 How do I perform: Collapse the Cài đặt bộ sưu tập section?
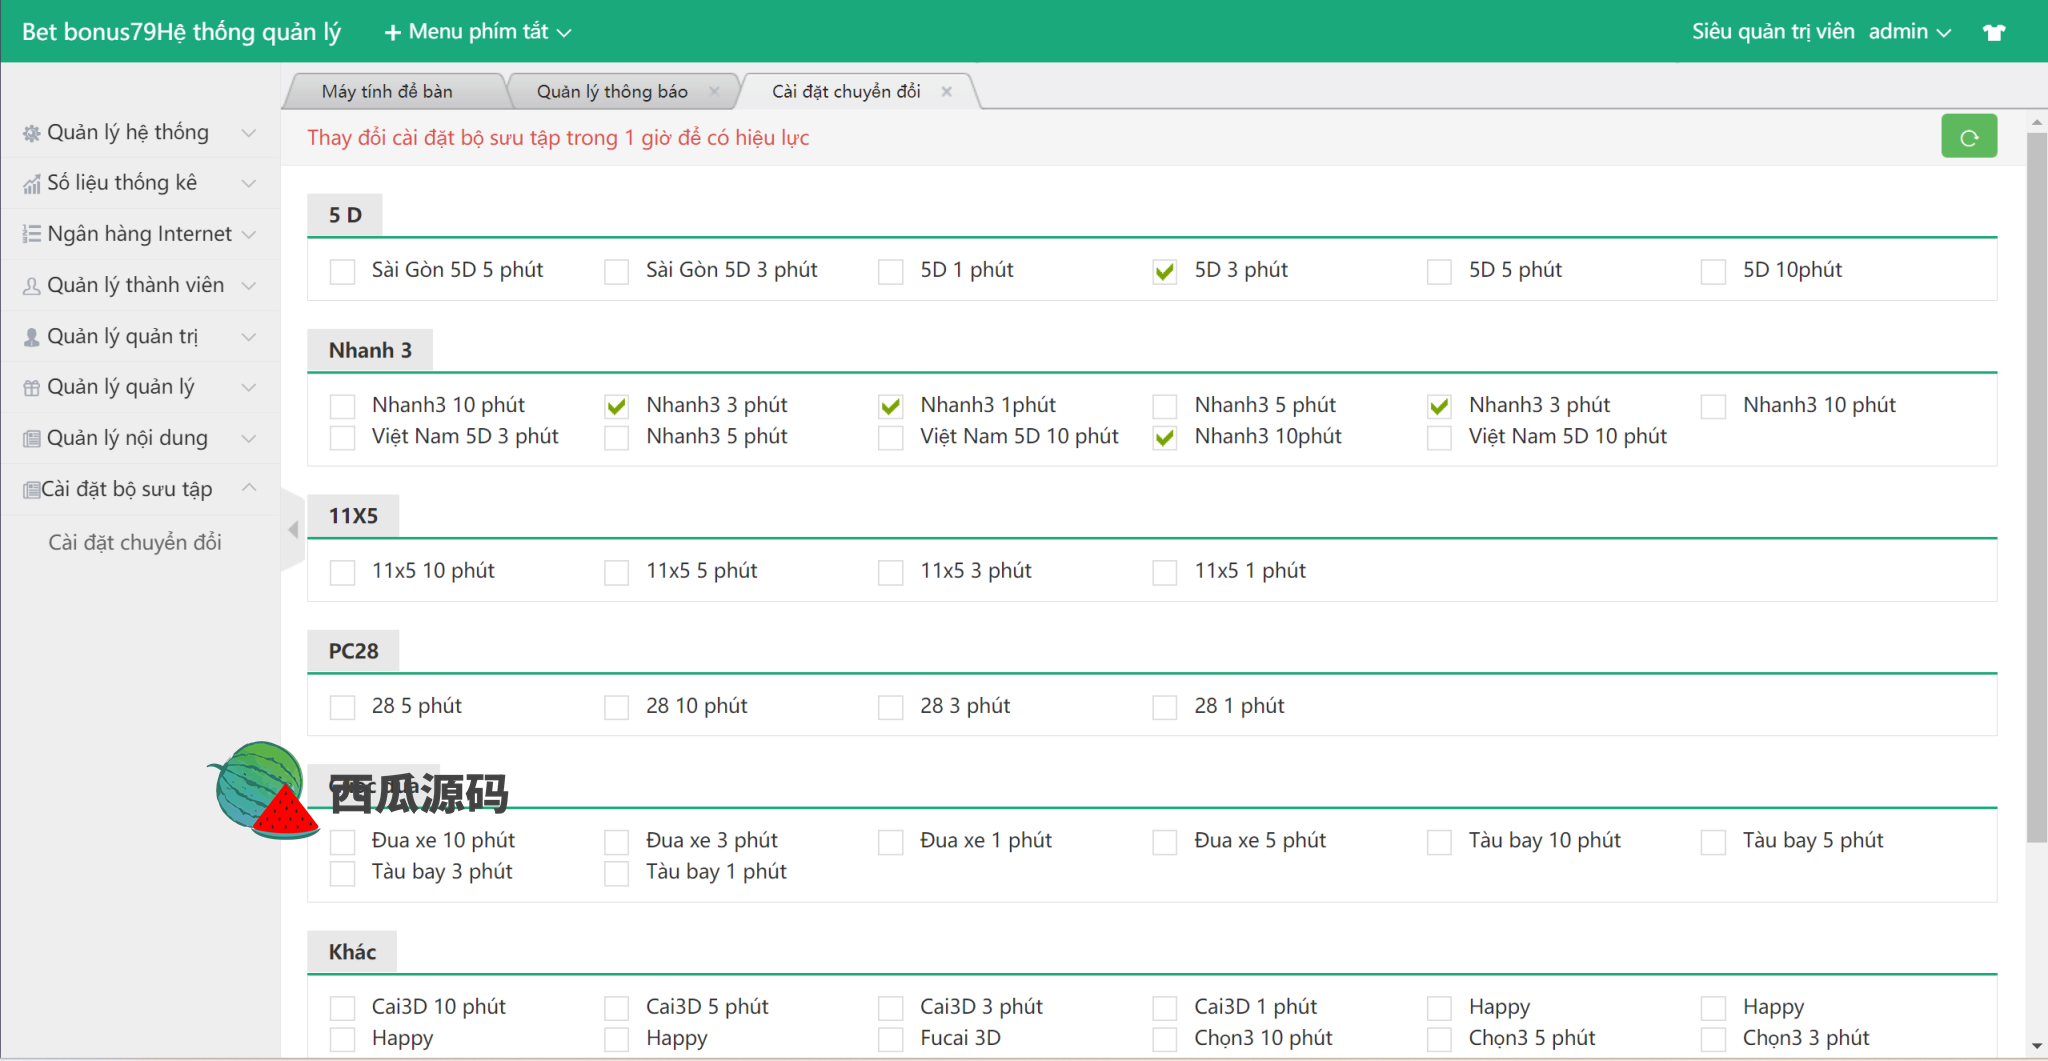click(x=249, y=488)
